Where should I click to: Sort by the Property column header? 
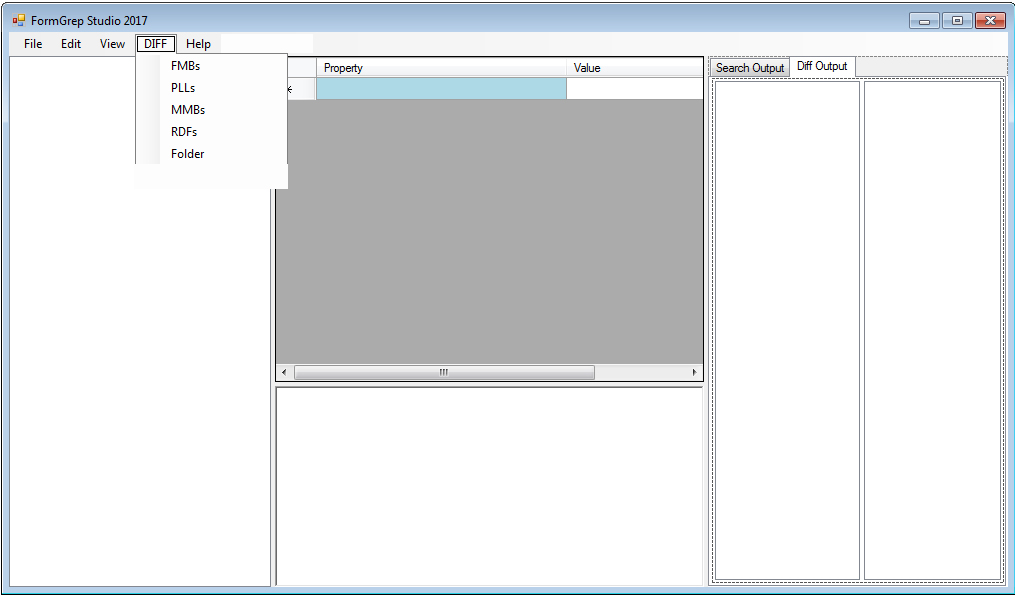click(x=441, y=68)
